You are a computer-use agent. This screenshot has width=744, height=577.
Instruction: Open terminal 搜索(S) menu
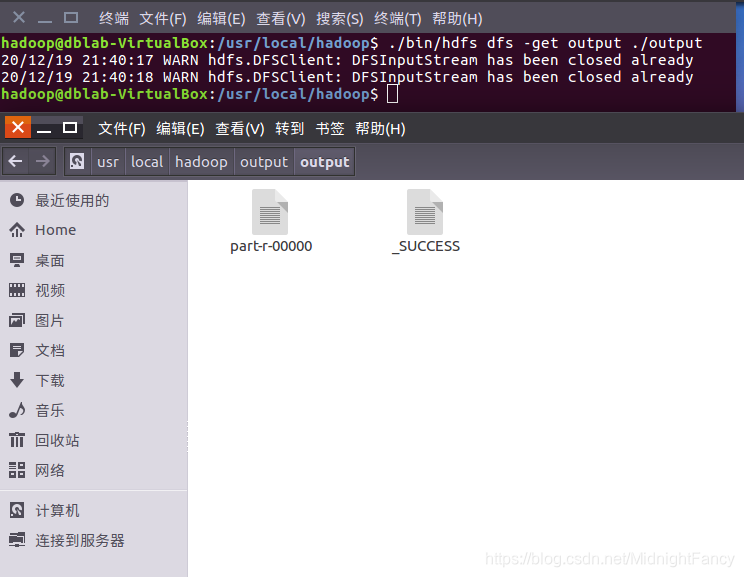(340, 19)
